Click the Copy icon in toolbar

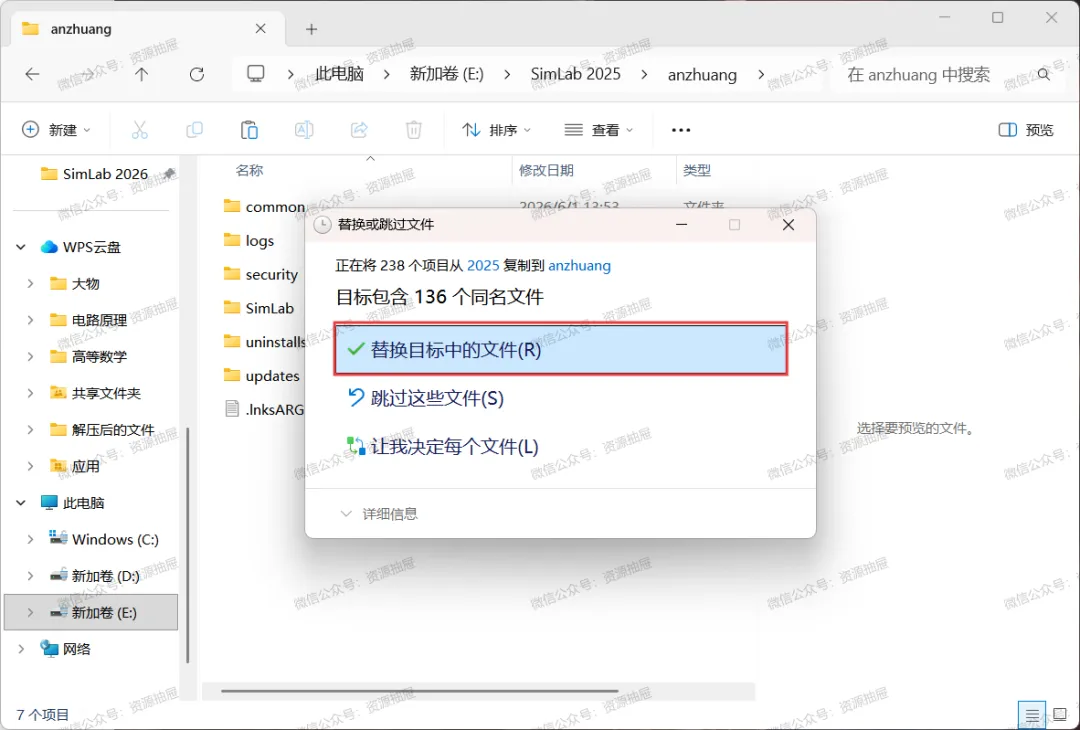195,129
